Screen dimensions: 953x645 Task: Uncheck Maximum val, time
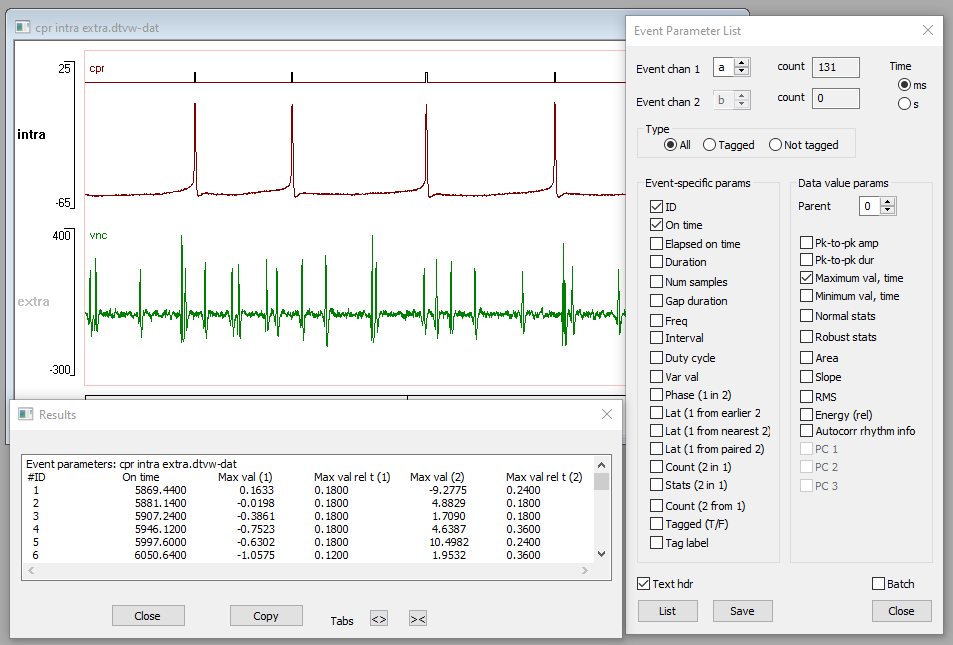pos(806,277)
